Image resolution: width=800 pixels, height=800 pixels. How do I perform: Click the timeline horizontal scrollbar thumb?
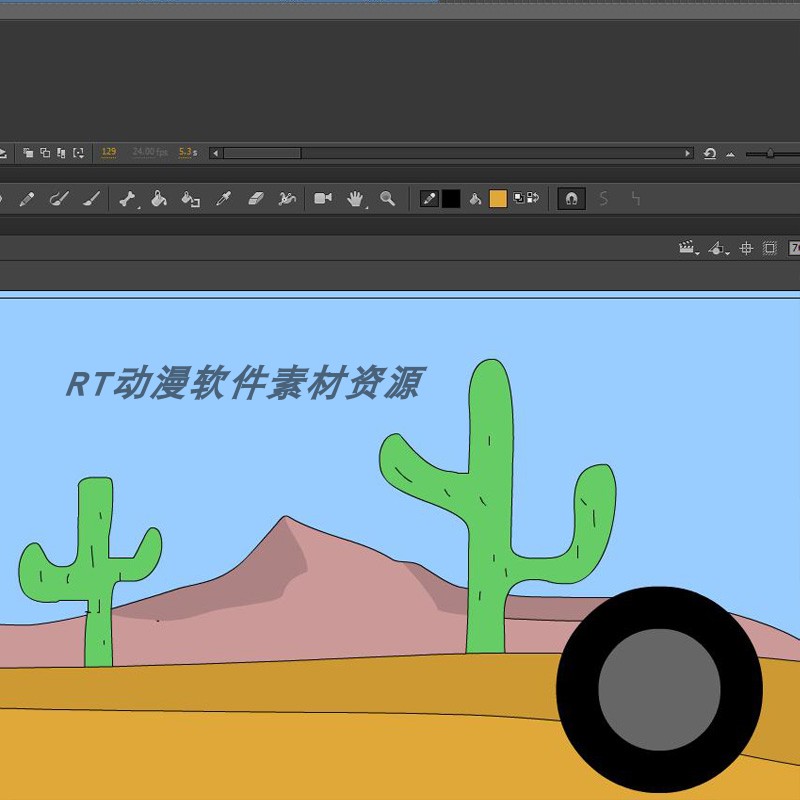pyautogui.click(x=262, y=153)
